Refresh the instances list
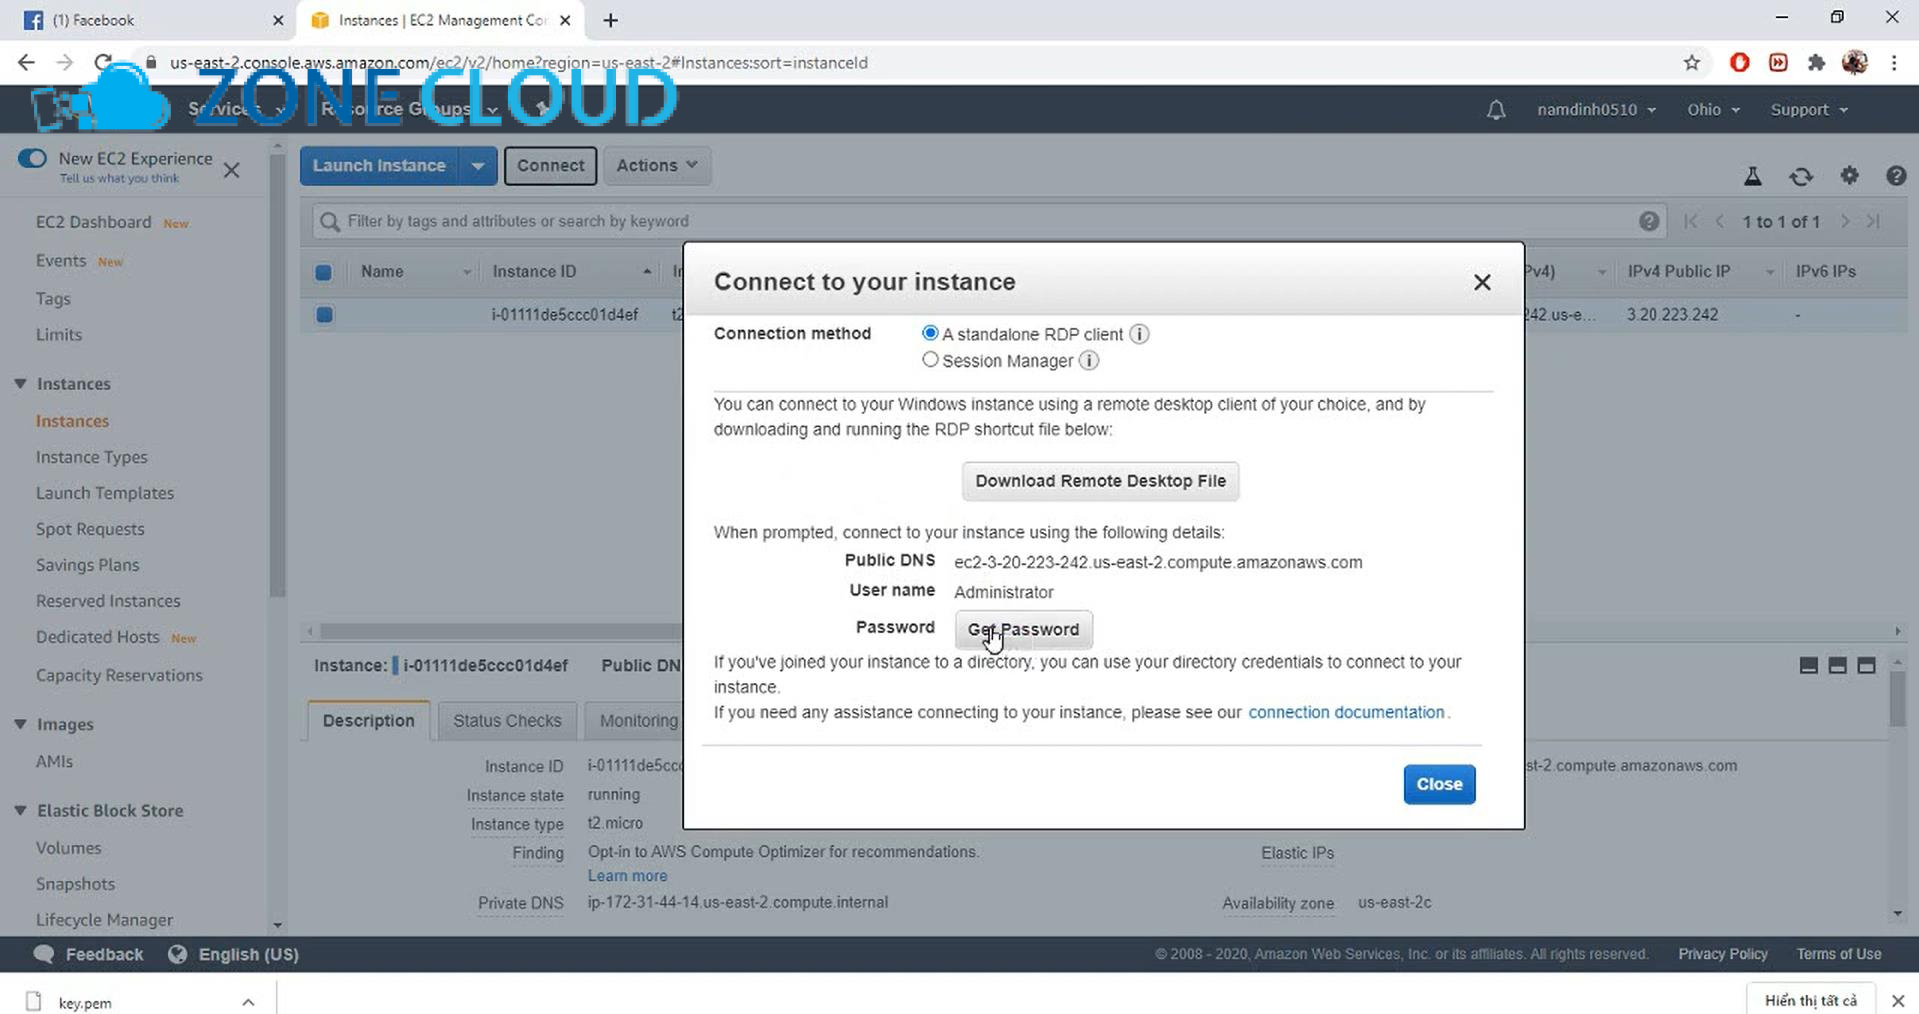 tap(1801, 176)
